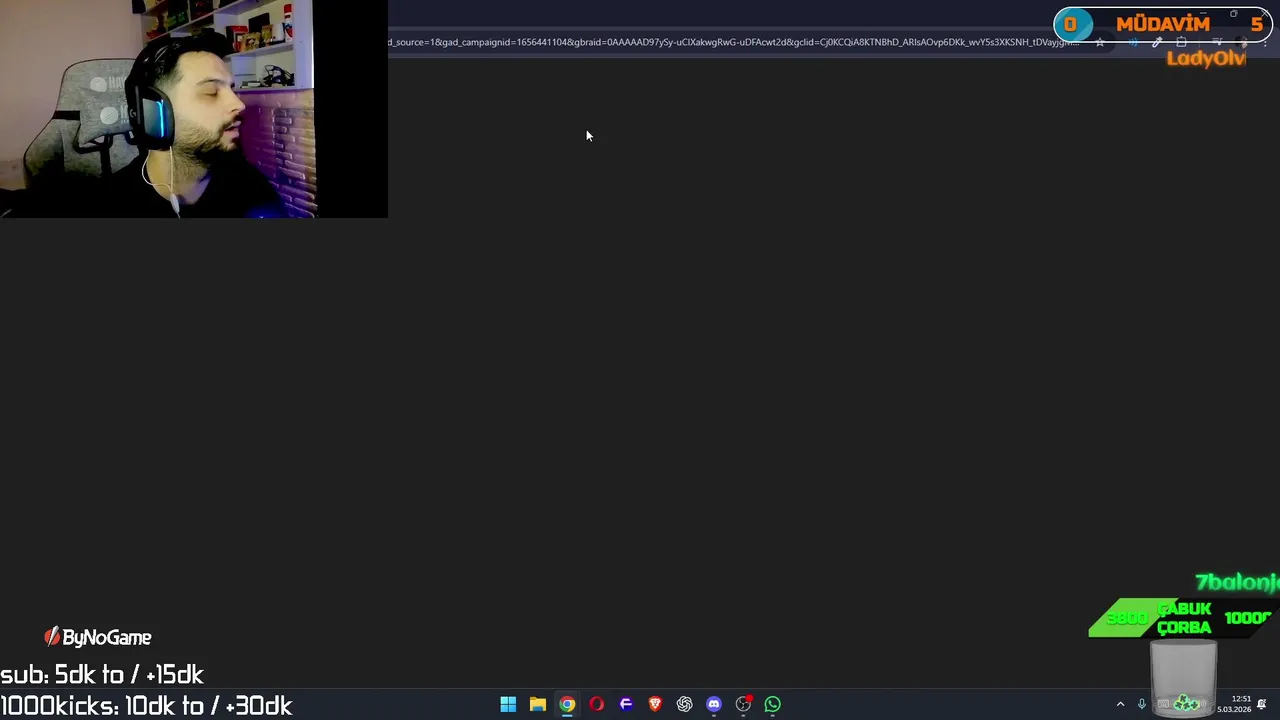Open the ChatGPT app in taskbar

point(684,704)
